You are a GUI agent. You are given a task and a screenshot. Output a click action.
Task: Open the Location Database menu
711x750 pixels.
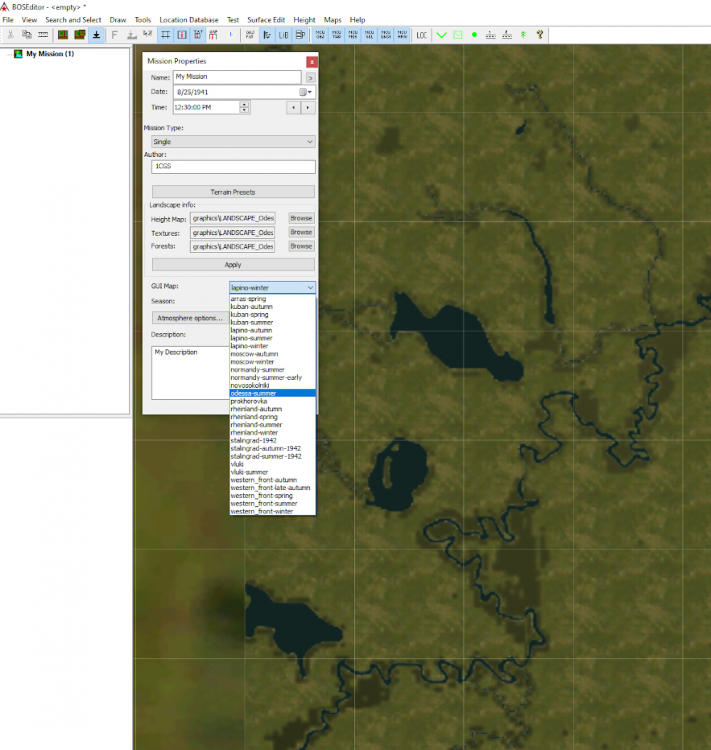189,20
